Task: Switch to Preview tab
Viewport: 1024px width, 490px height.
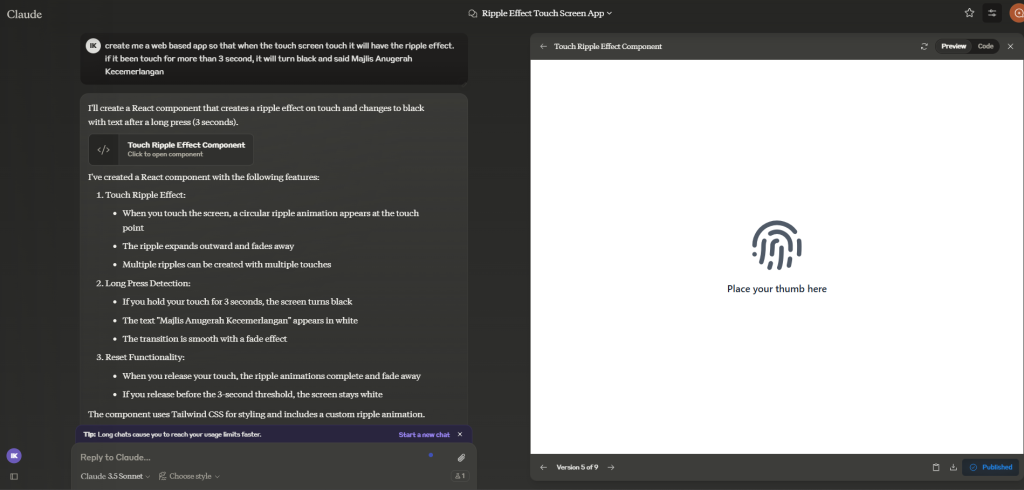Action: tap(953, 46)
